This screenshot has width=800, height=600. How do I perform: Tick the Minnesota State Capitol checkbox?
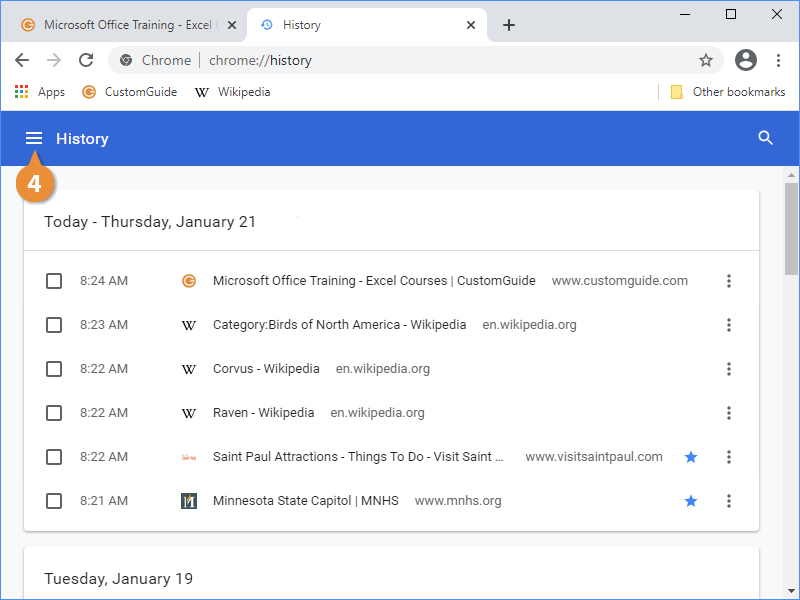point(54,501)
